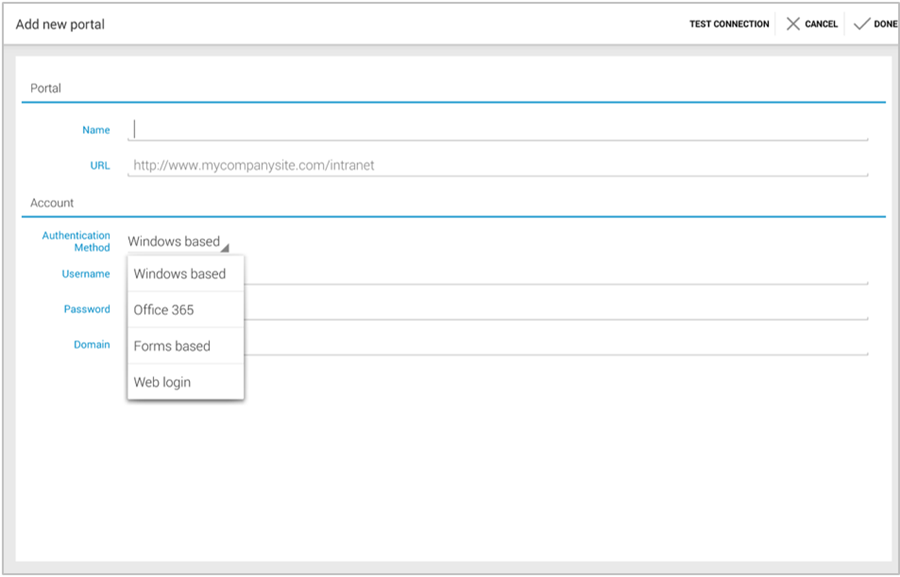Click the Username text field

tap(555, 273)
